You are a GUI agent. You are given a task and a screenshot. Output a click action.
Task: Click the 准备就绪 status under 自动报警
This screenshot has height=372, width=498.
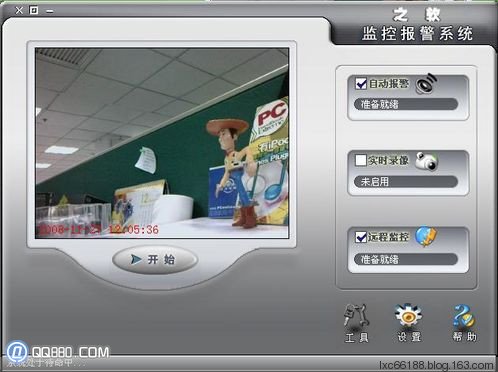pyautogui.click(x=406, y=104)
